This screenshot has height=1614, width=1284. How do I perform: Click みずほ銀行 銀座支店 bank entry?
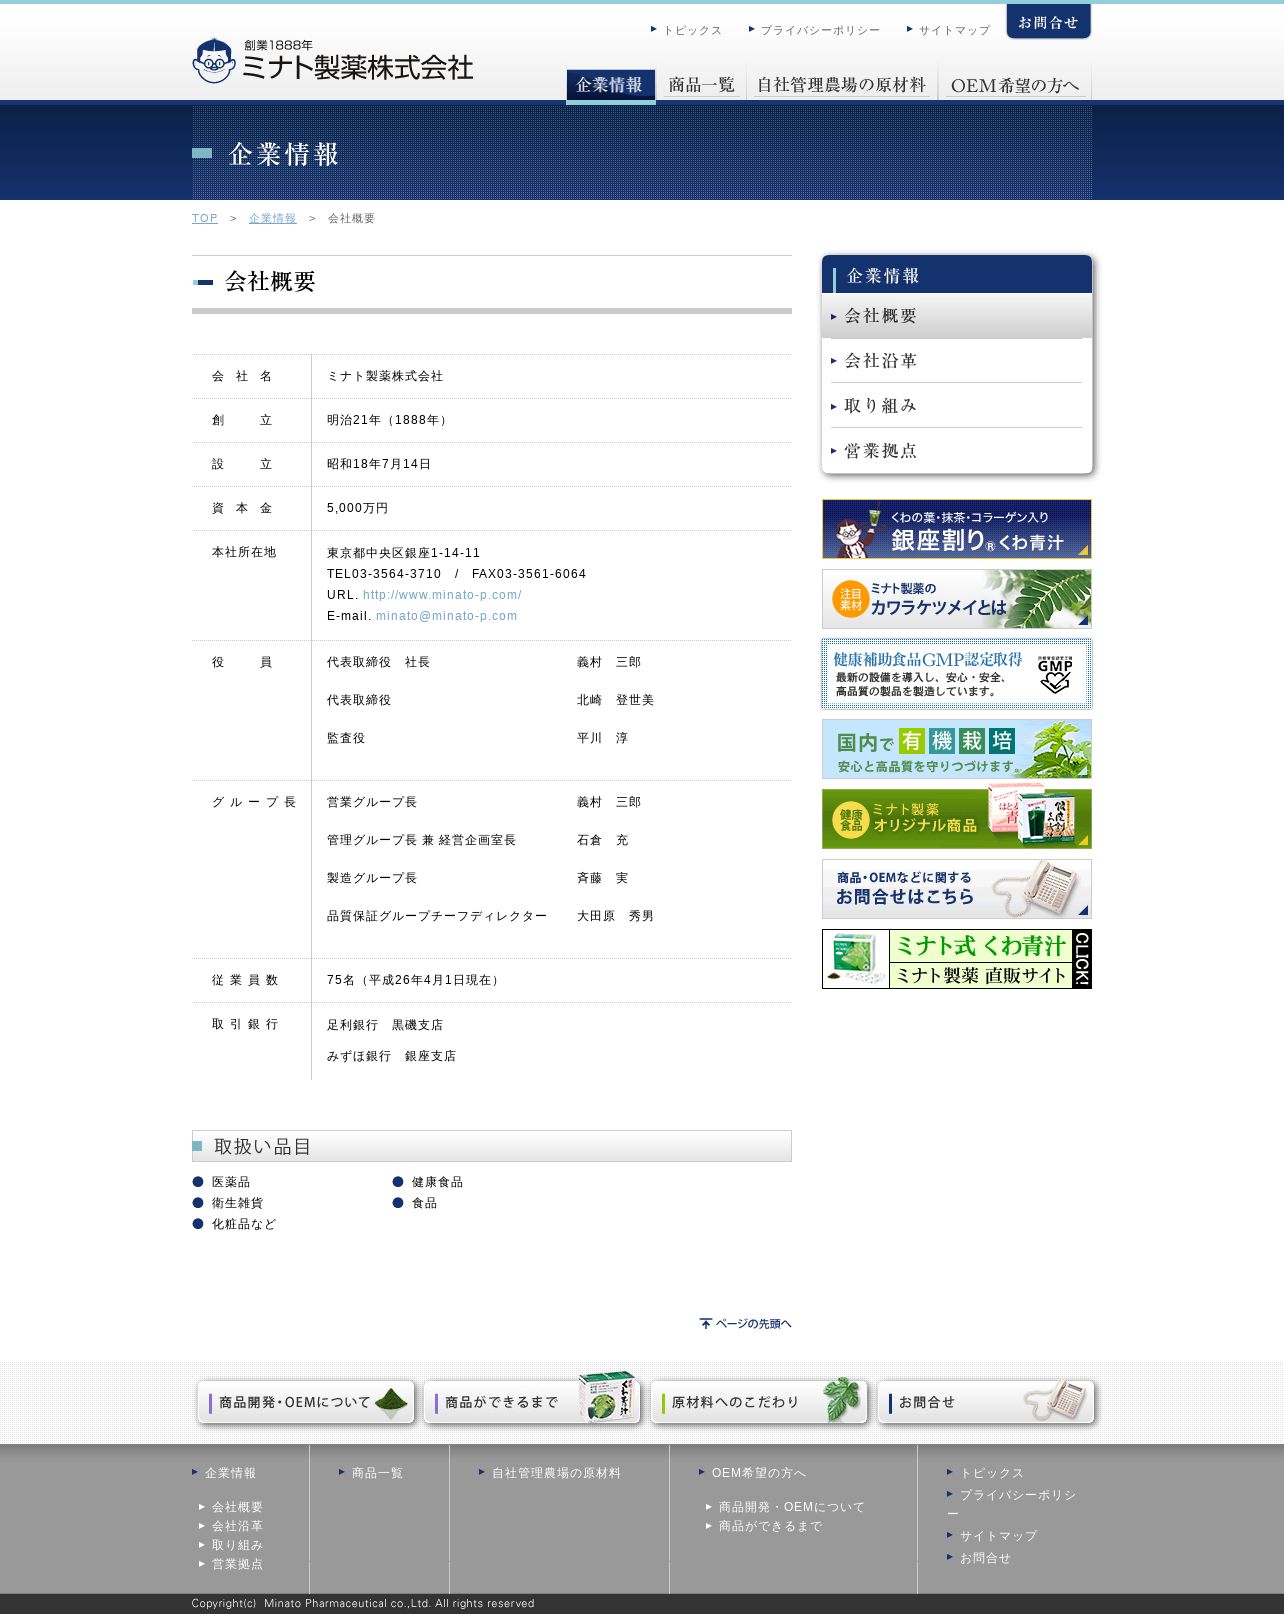(x=391, y=1056)
